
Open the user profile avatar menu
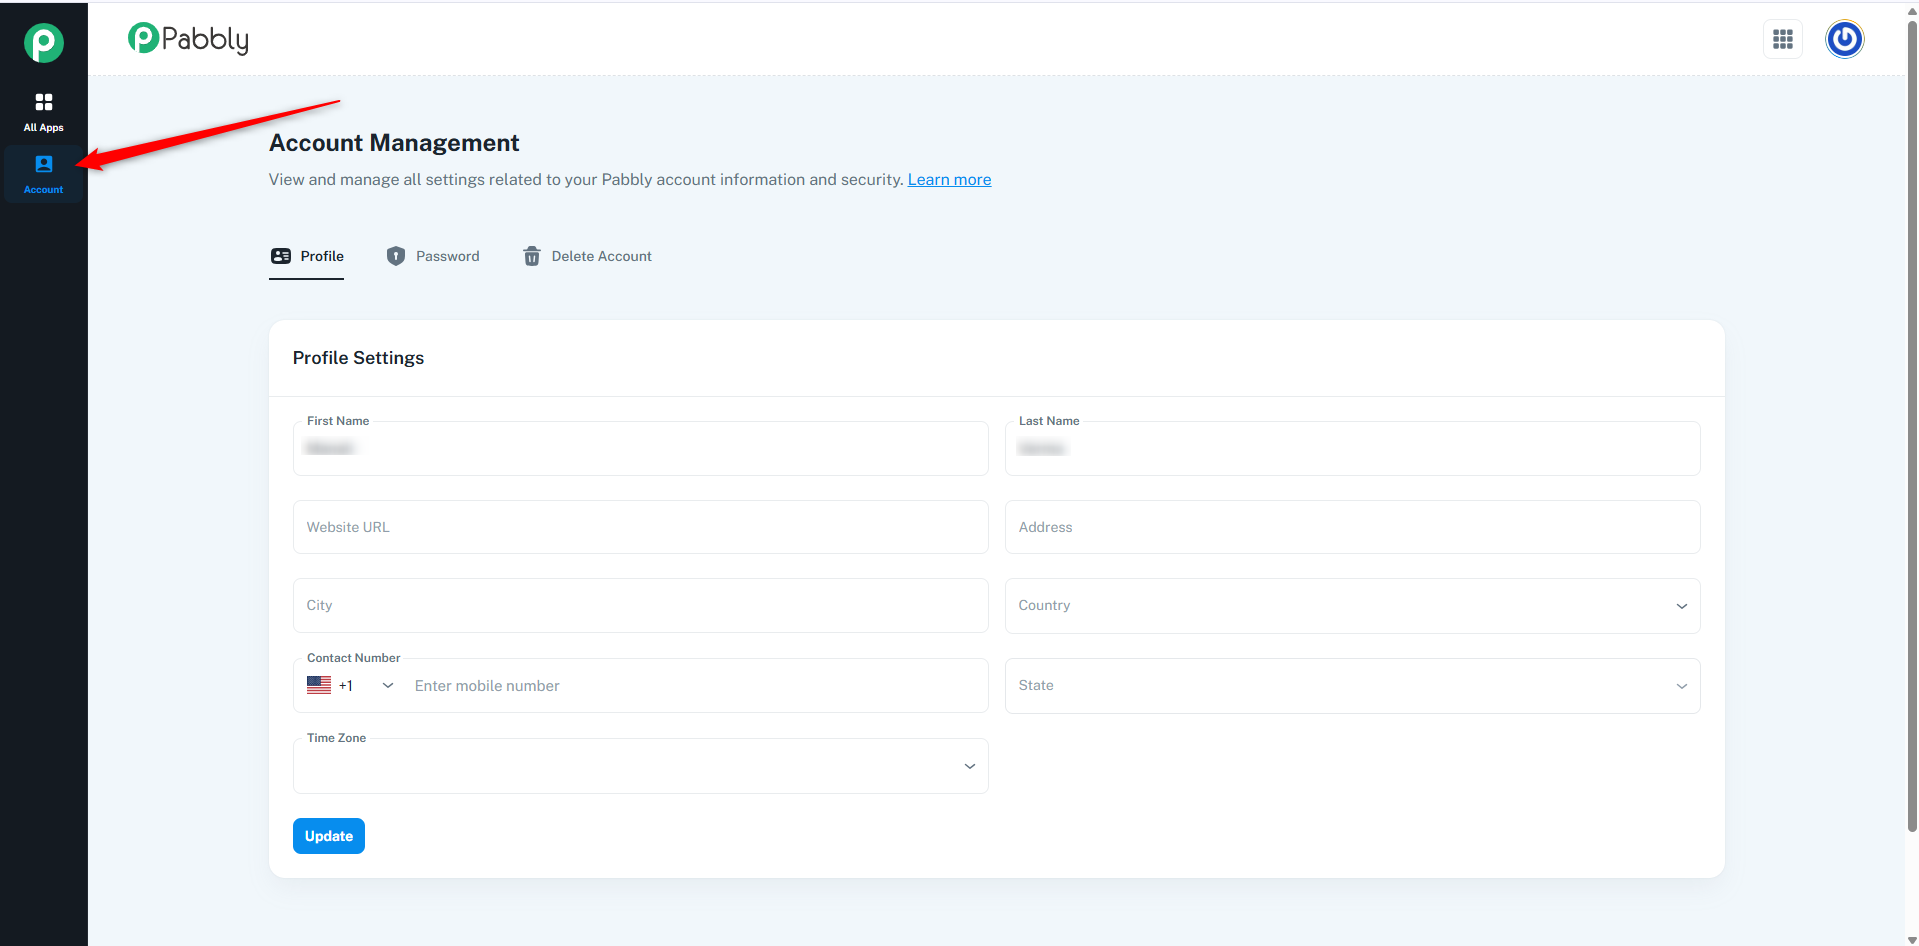1844,39
